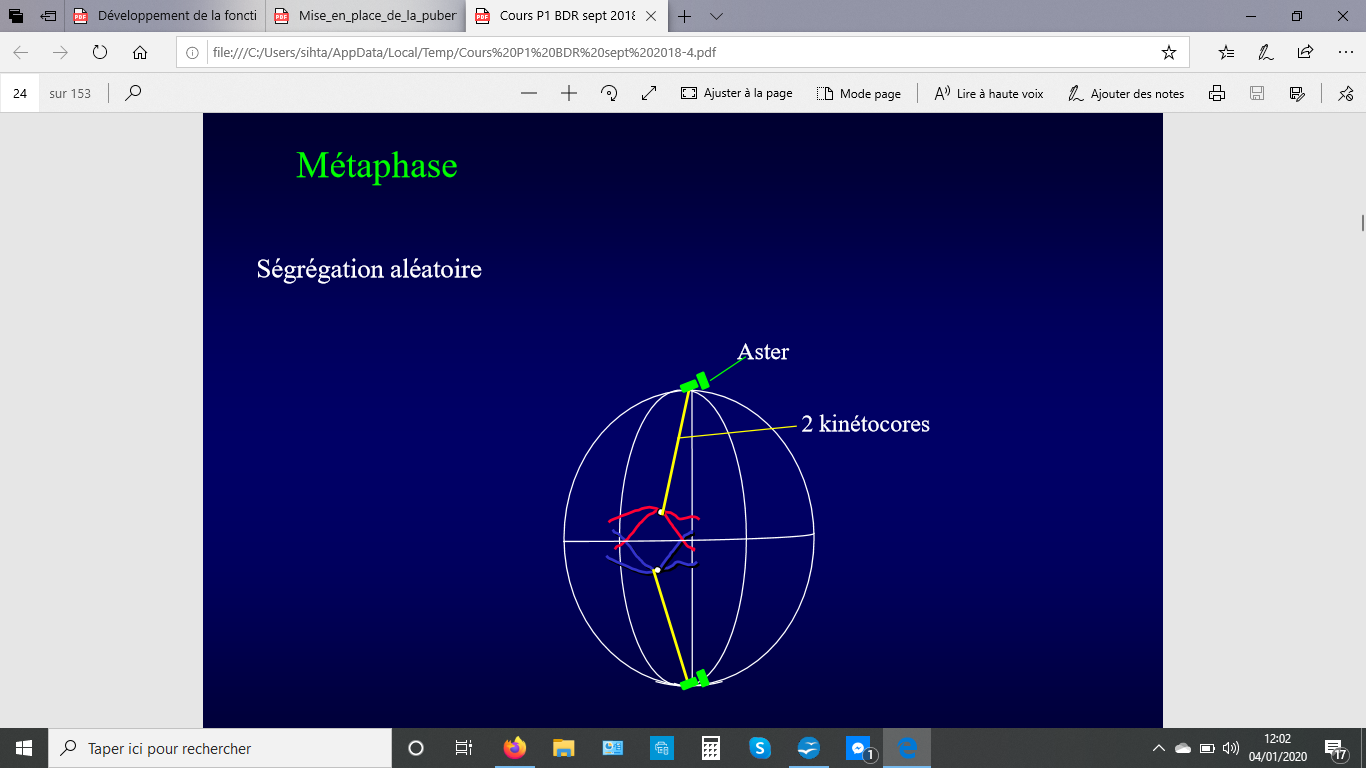Screen dimensions: 1366x768
Task: Open the web notes pen tool
Action: [x=1266, y=52]
